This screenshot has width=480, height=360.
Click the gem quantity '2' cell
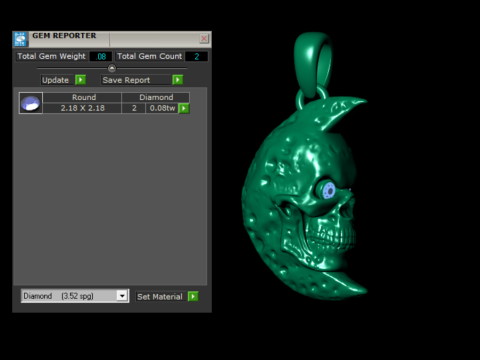point(134,108)
